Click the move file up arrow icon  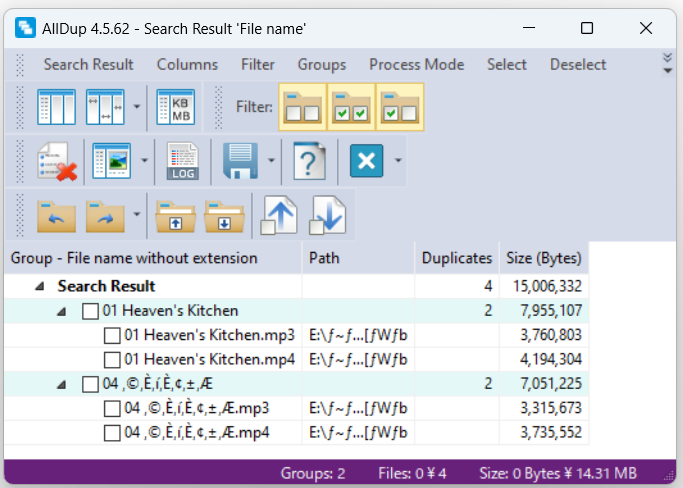pyautogui.click(x=279, y=215)
